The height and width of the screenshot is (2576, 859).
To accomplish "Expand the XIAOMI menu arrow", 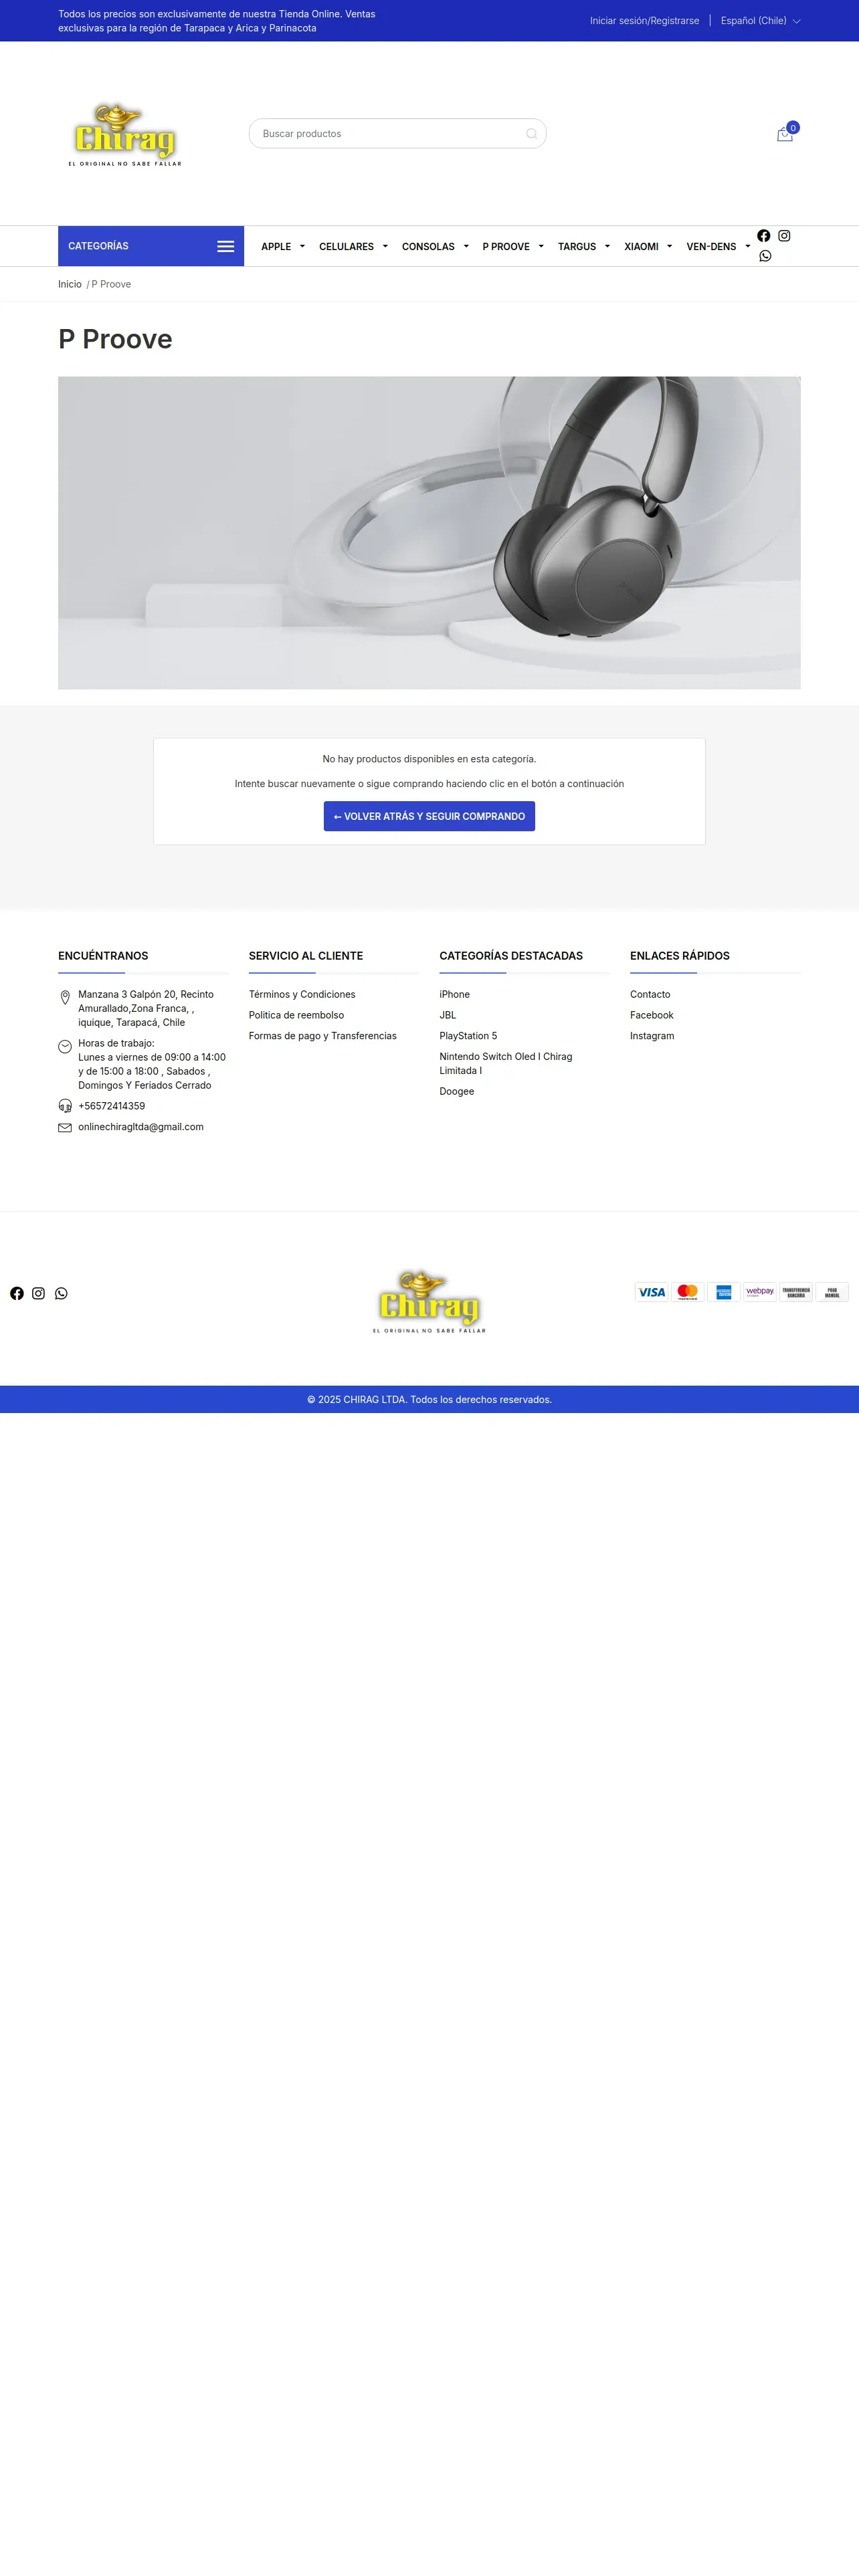I will coord(669,246).
